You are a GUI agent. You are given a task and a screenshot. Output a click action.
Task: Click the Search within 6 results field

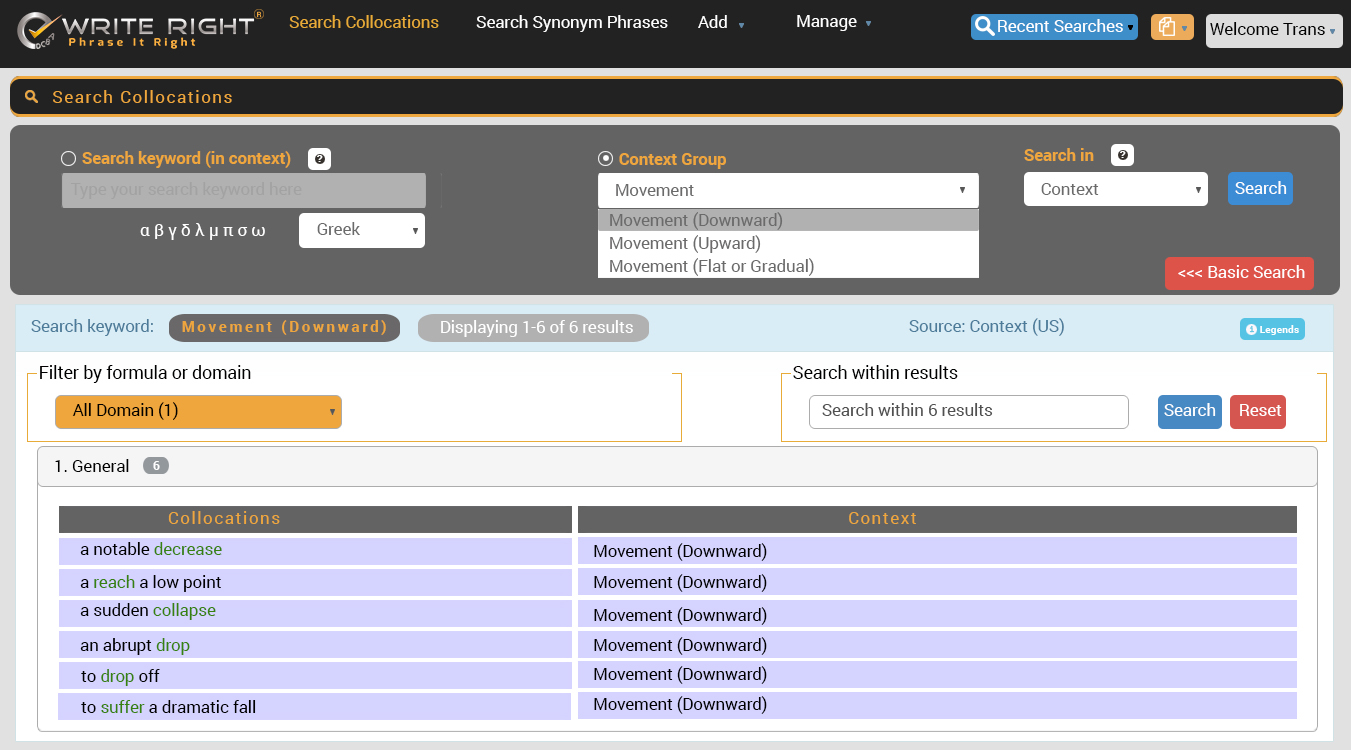(968, 411)
